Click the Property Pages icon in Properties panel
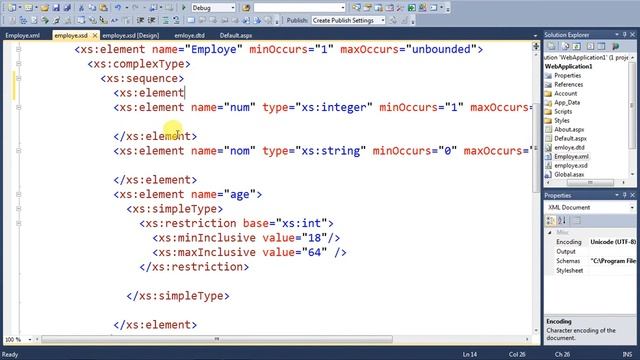Image resolution: width=640 pixels, height=360 pixels. tap(577, 221)
